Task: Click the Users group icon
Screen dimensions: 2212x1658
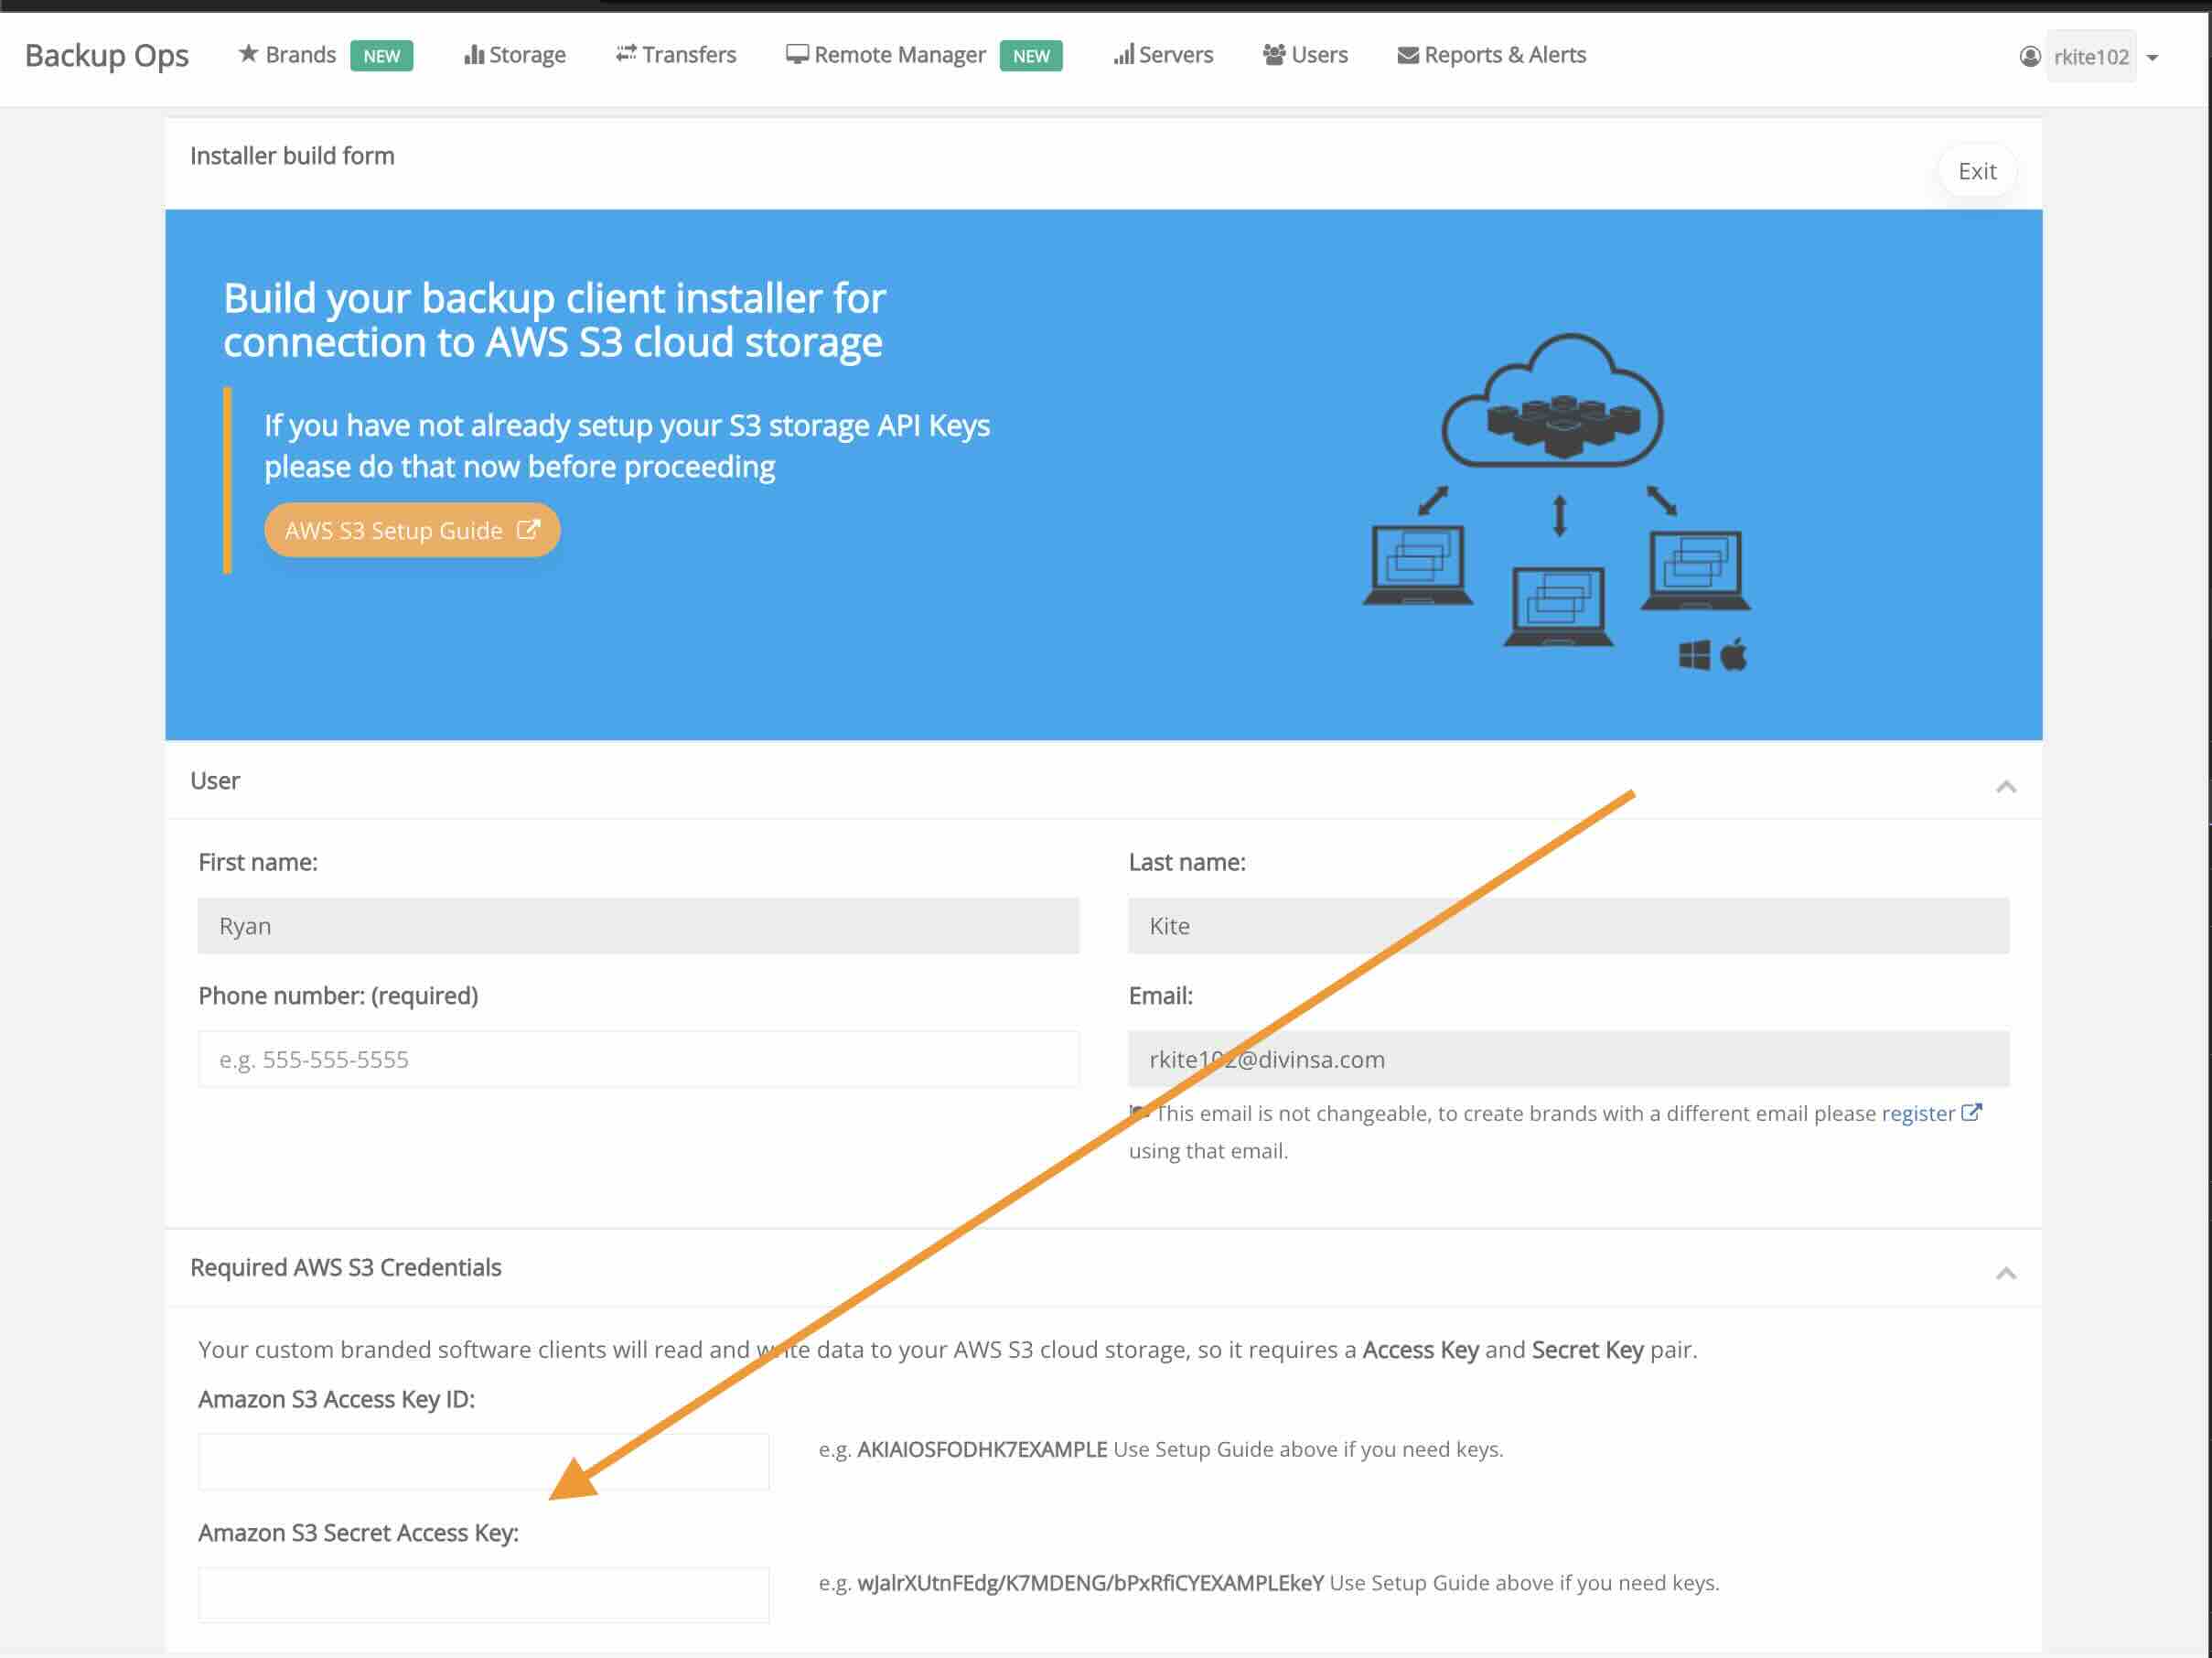Action: (1274, 55)
